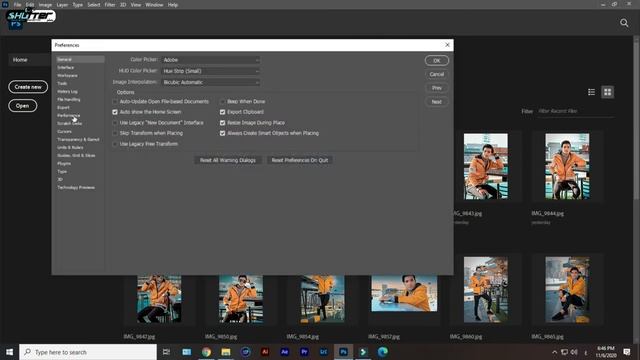
Task: Open the Windows Start menu
Action: click(9, 352)
